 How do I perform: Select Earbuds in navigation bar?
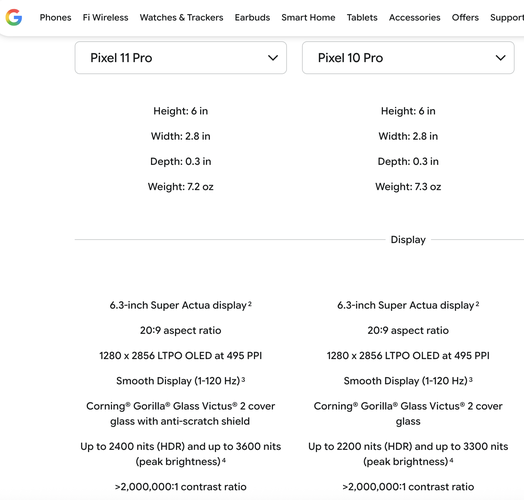pyautogui.click(x=252, y=17)
